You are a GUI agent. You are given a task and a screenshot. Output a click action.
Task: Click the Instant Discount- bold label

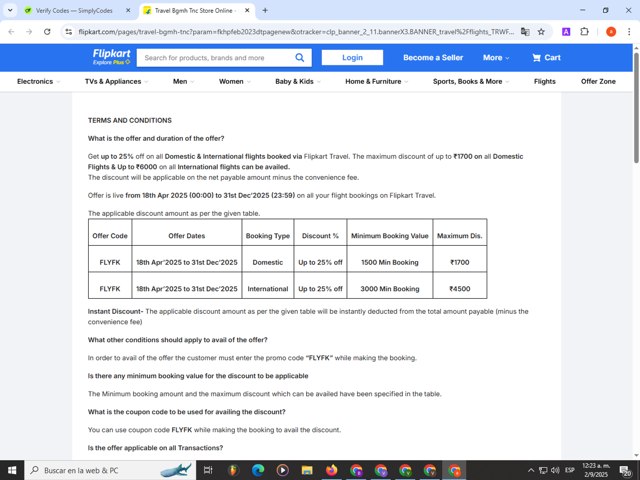pos(116,311)
